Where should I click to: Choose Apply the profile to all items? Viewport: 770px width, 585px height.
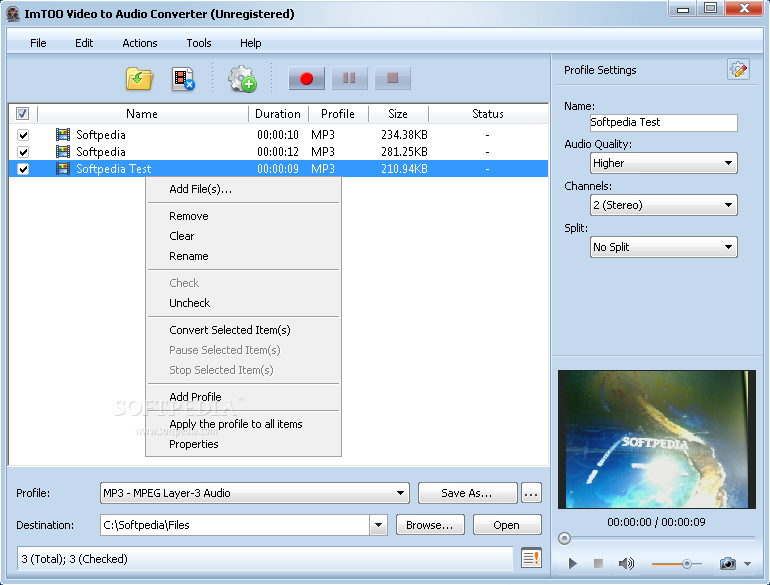pyautogui.click(x=244, y=424)
